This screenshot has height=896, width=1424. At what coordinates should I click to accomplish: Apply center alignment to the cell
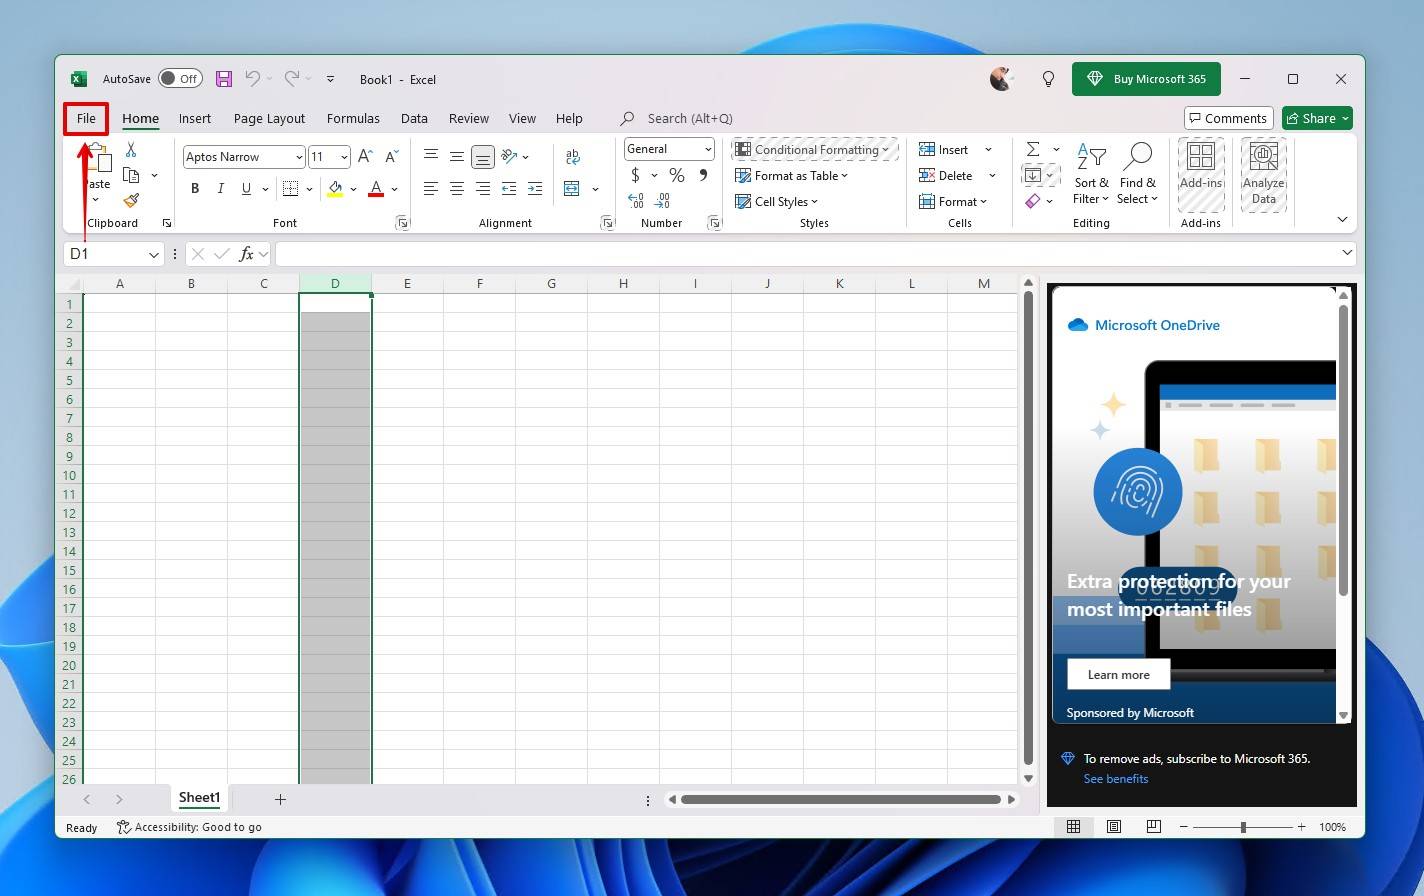456,188
